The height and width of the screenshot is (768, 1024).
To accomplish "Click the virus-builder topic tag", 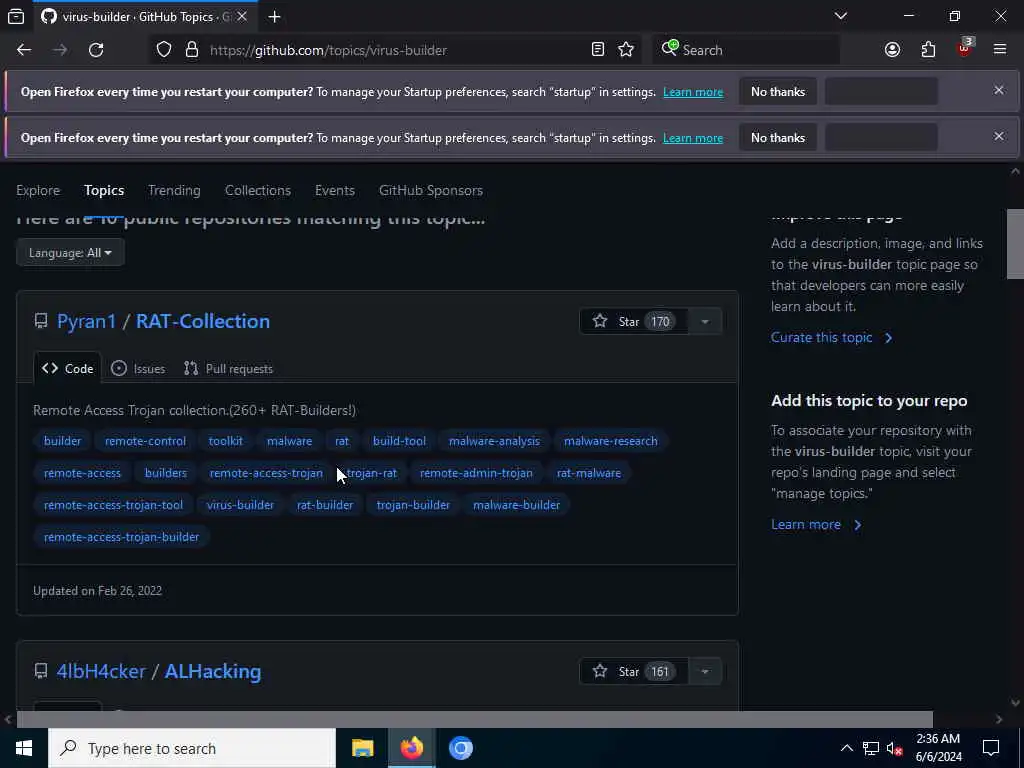I will click(240, 505).
